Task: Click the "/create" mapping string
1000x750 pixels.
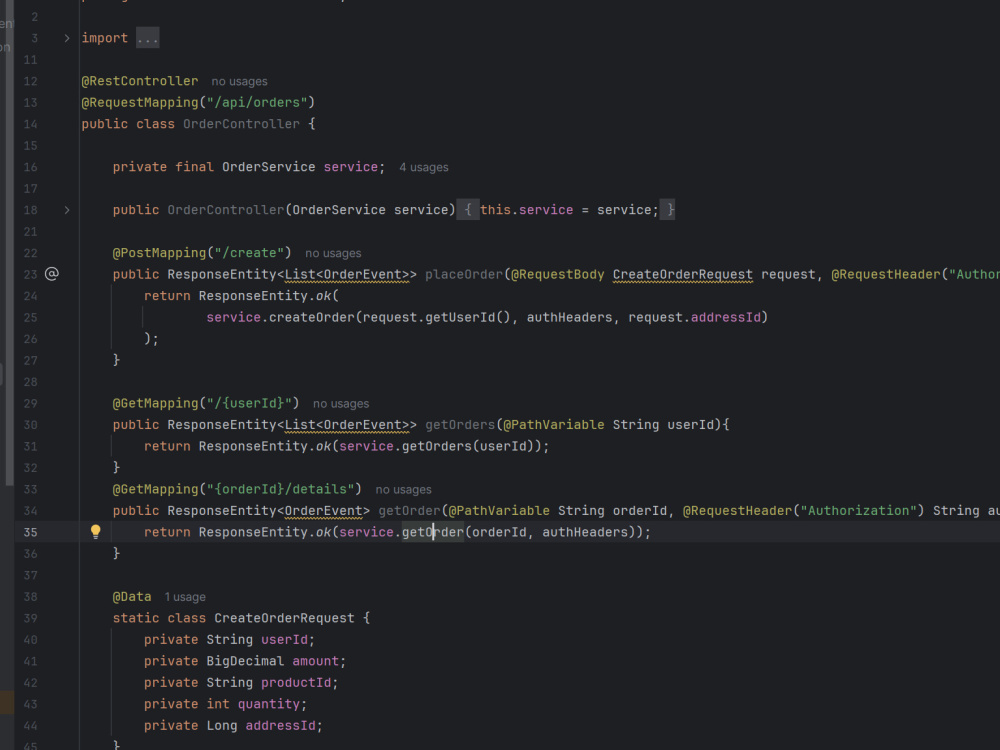Action: click(249, 253)
